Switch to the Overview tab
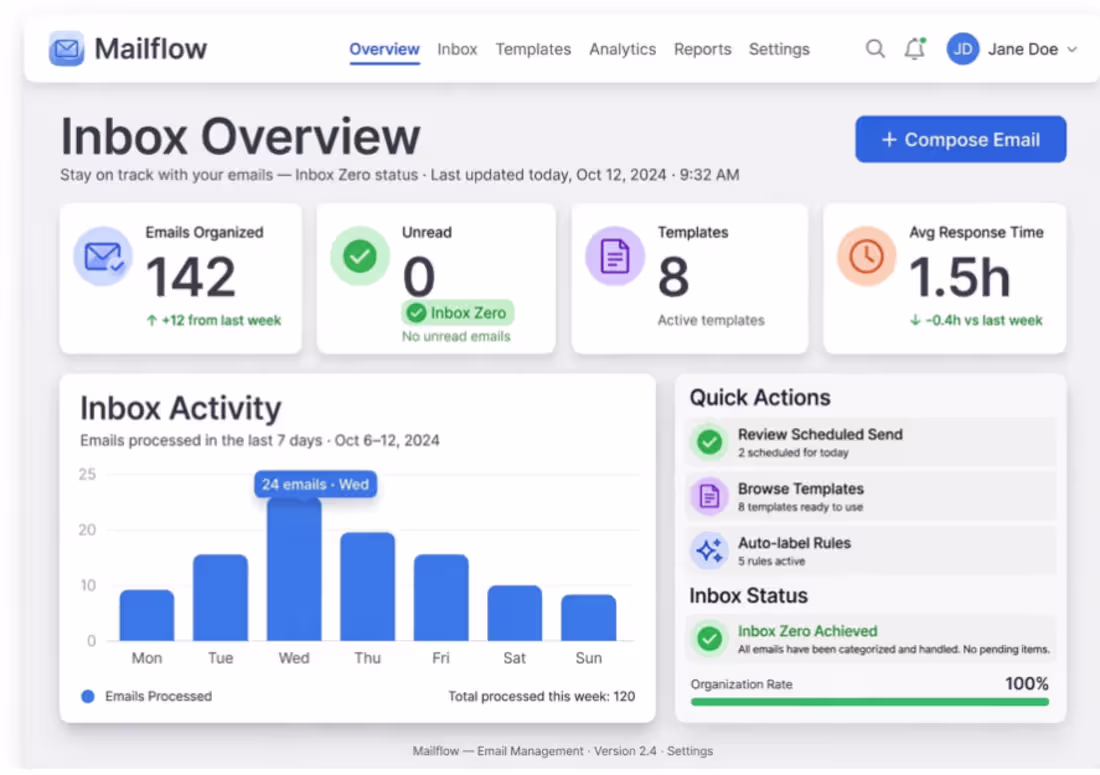1100x775 pixels. pos(384,49)
